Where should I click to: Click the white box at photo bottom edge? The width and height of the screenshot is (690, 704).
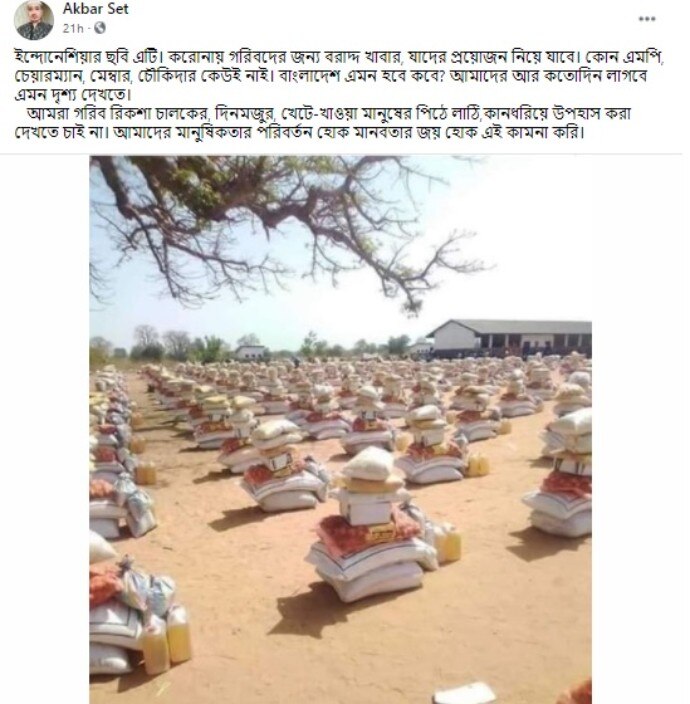[x=465, y=693]
